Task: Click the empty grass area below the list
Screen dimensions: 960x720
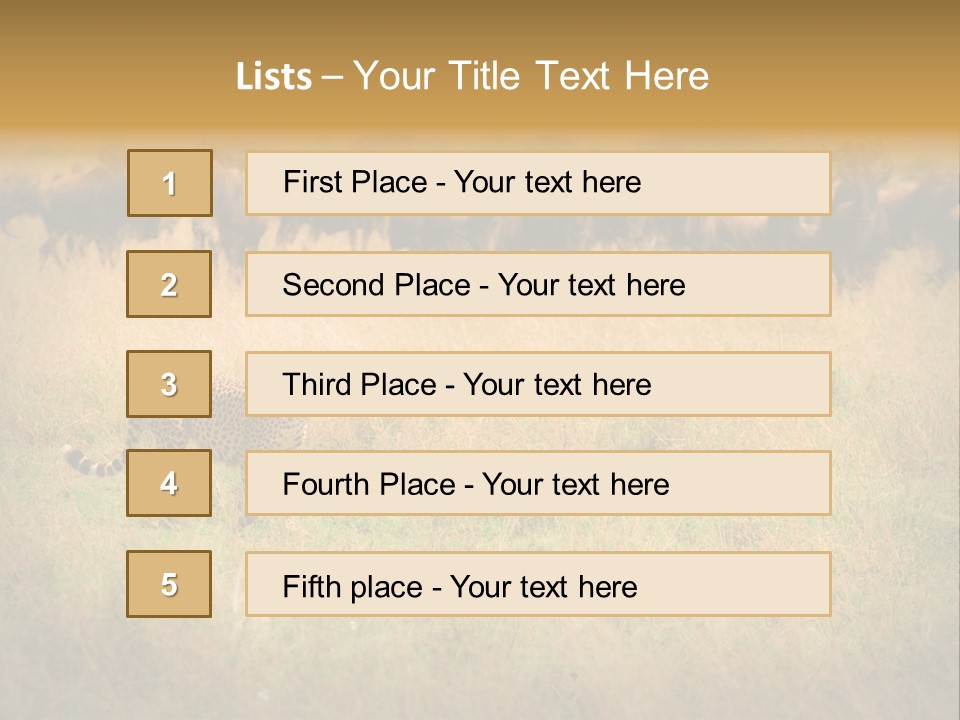Action: tap(480, 670)
